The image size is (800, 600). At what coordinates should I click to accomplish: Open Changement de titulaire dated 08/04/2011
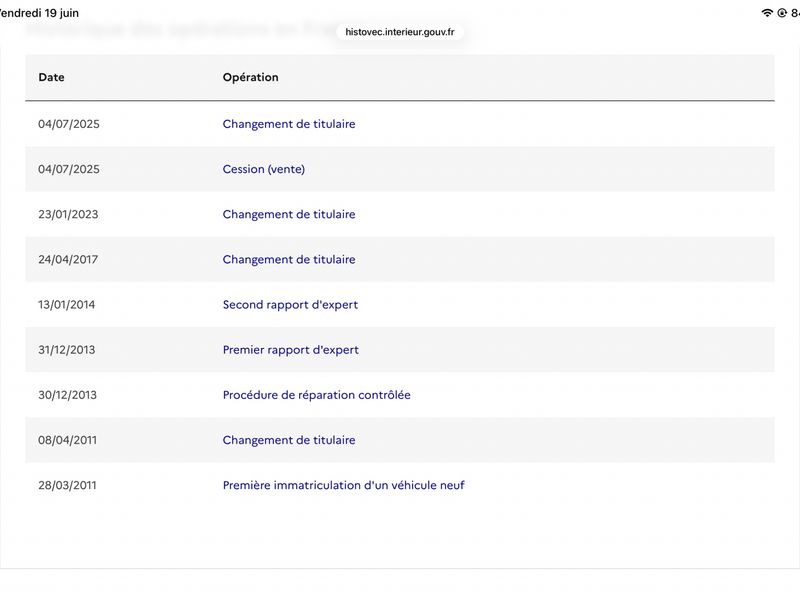tap(289, 440)
